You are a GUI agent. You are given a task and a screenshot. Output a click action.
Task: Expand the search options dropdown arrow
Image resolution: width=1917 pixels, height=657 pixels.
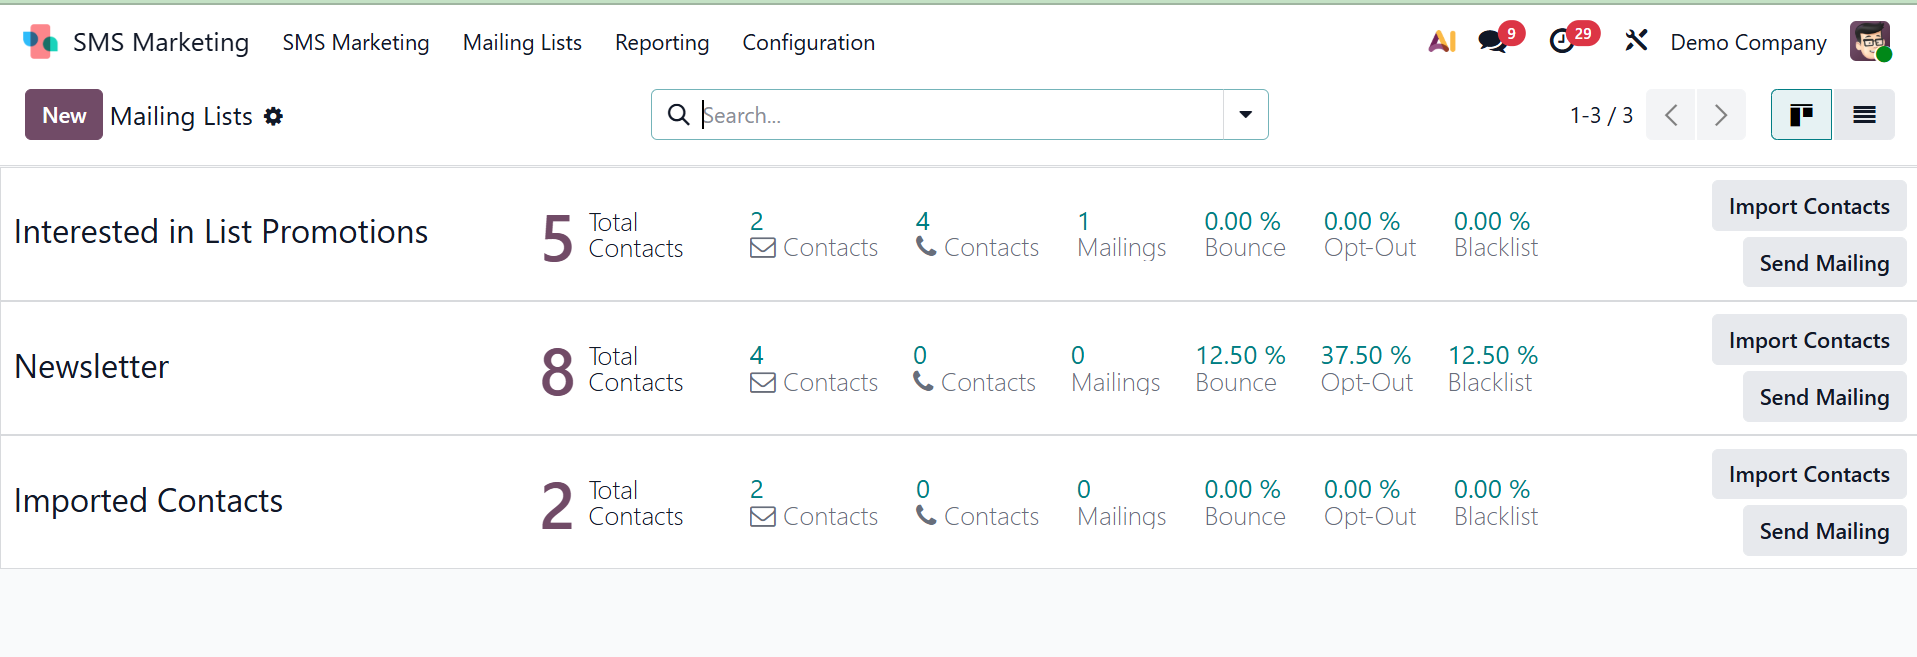click(x=1246, y=115)
